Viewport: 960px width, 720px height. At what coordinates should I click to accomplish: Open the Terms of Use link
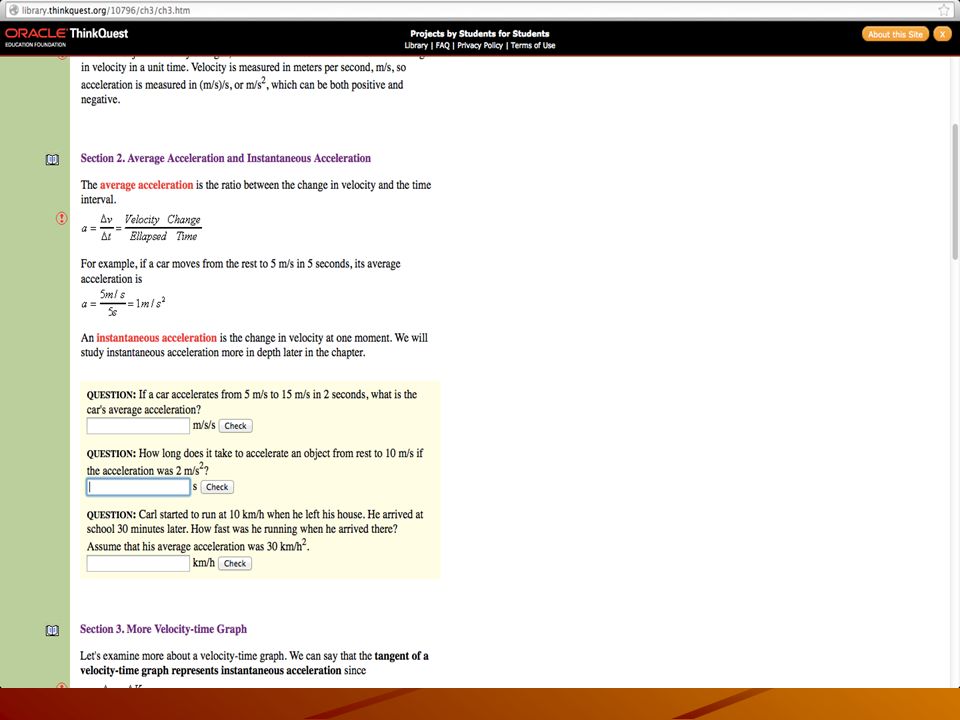533,45
